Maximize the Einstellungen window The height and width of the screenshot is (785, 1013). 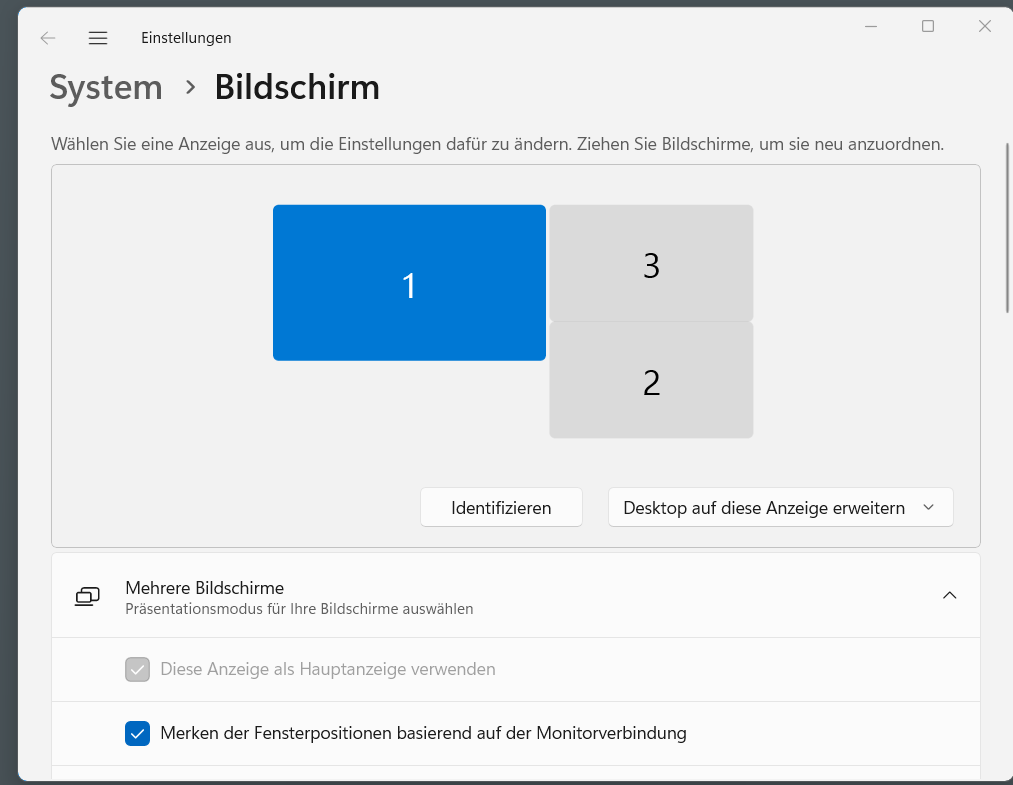click(928, 26)
